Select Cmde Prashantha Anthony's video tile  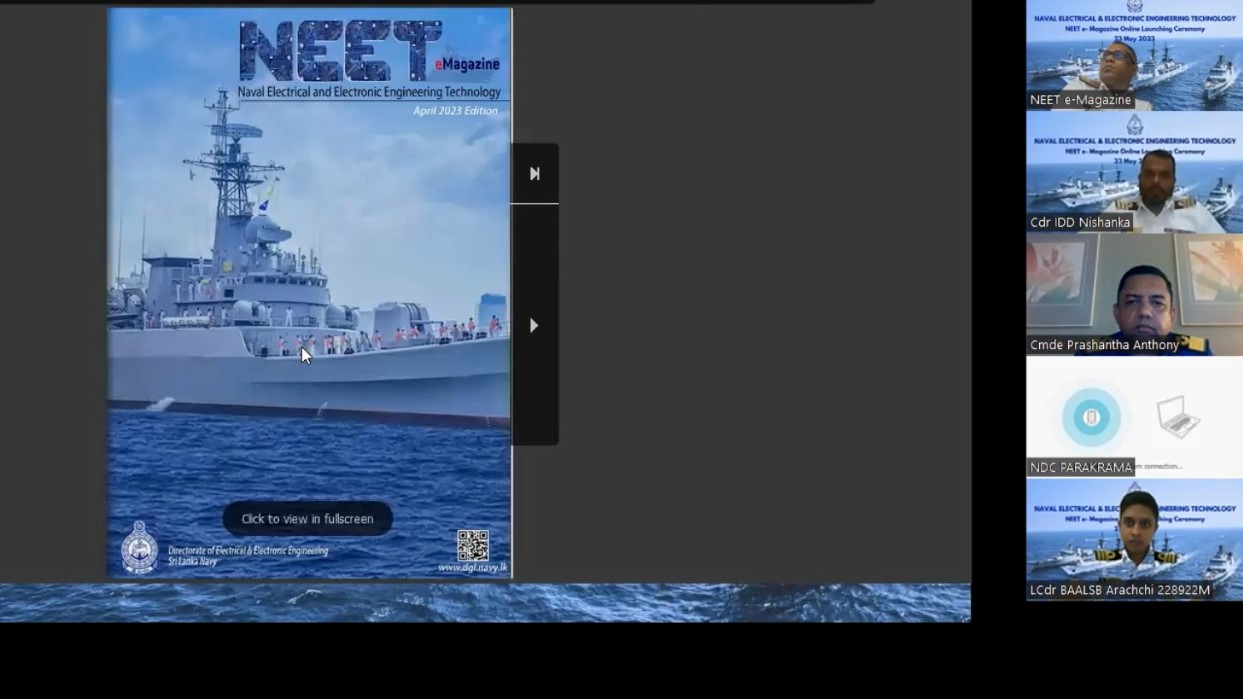[x=1134, y=295]
